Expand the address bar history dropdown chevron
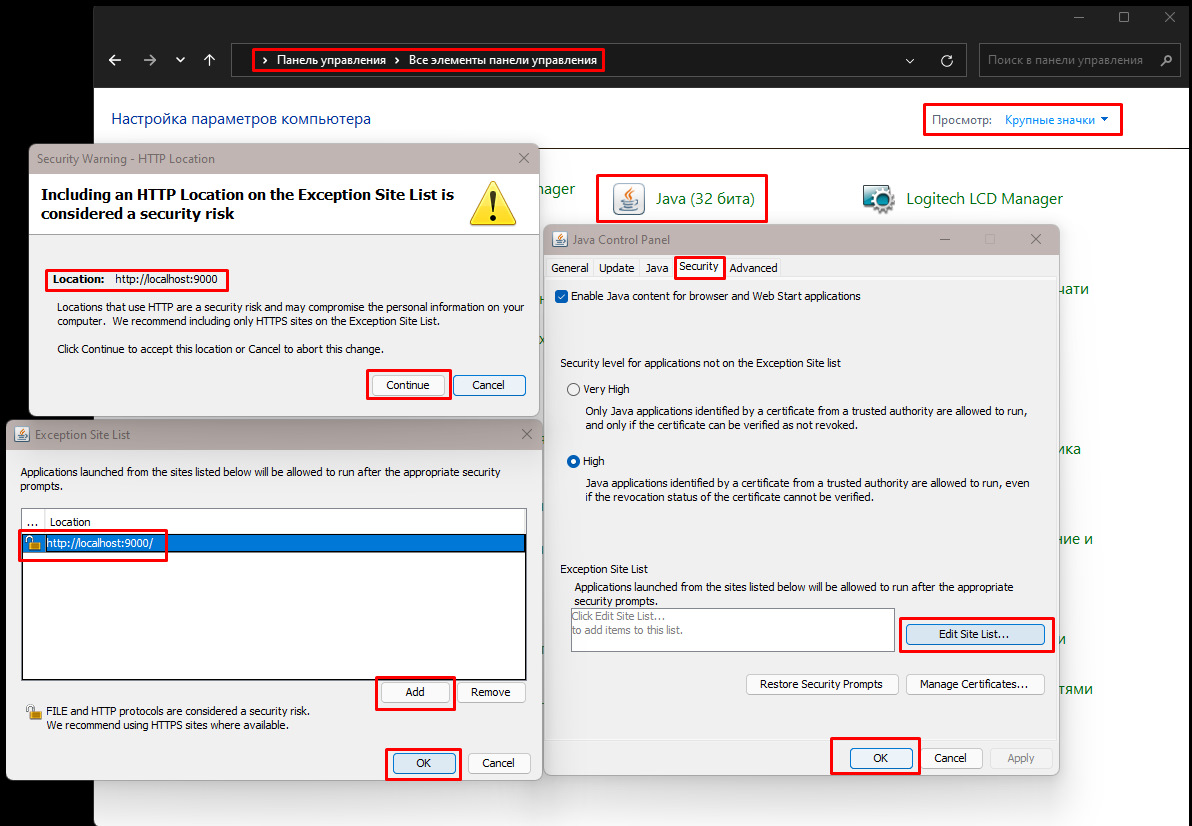Viewport: 1192px width, 826px height. [910, 61]
